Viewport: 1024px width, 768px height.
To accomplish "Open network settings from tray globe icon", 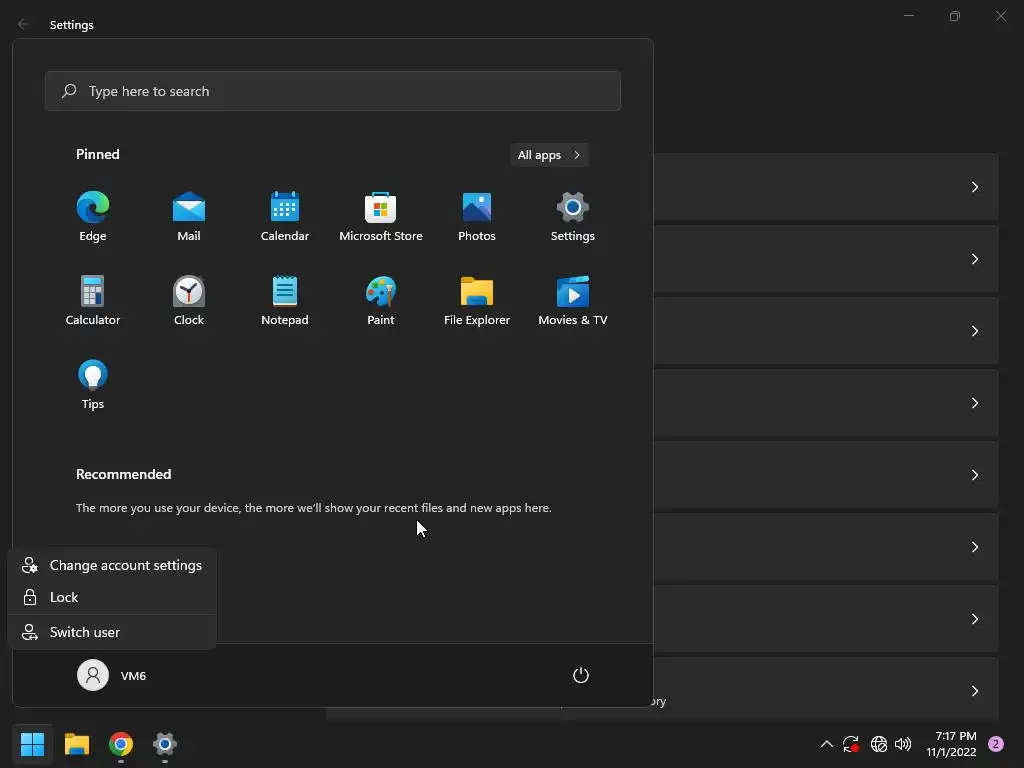I will (878, 744).
